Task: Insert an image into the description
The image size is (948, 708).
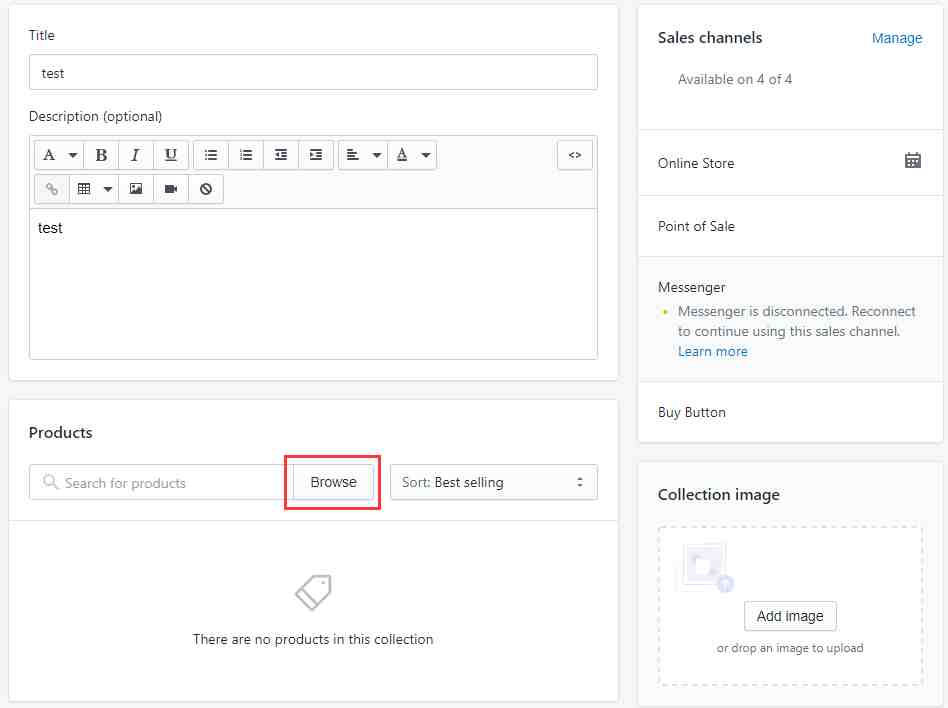Action: 135,189
